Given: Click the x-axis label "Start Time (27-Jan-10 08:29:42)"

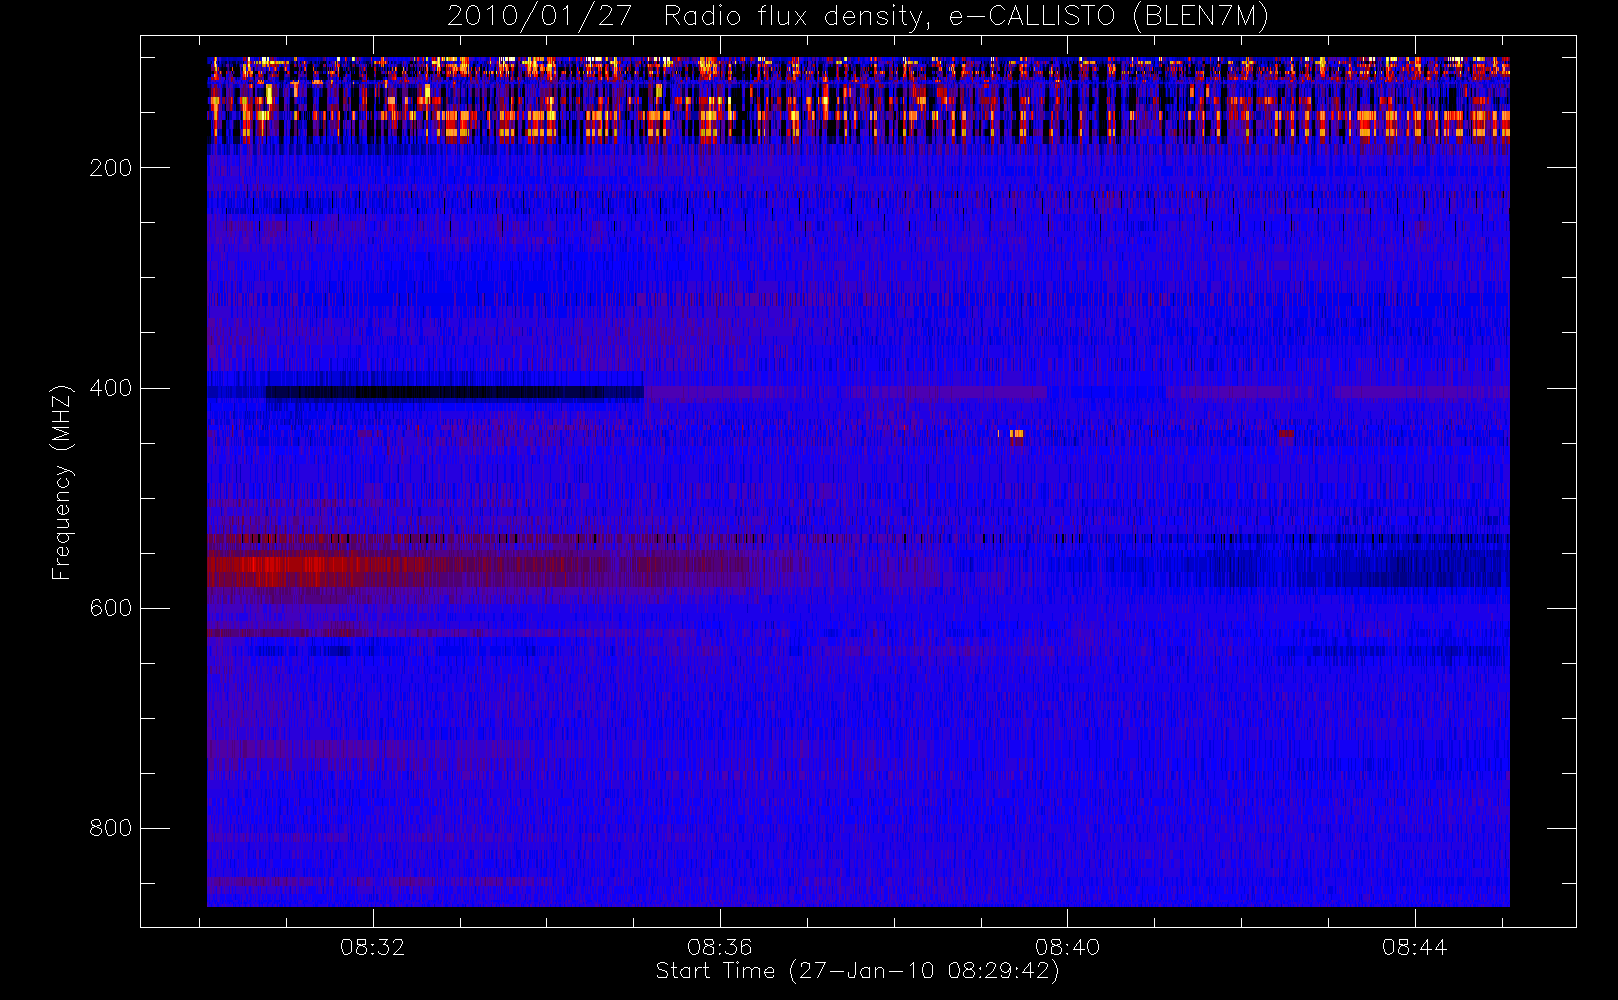Looking at the screenshot, I should click(857, 971).
